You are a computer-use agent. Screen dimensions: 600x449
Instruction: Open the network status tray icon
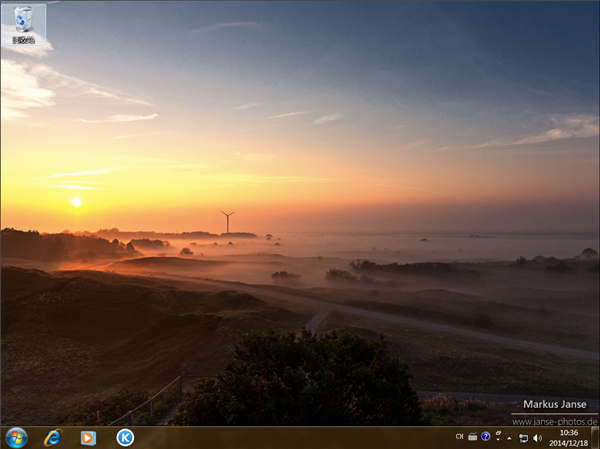[523, 438]
